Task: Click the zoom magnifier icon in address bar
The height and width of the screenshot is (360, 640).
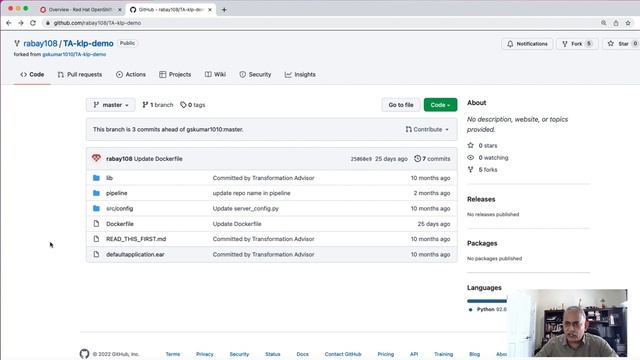Action: point(603,23)
